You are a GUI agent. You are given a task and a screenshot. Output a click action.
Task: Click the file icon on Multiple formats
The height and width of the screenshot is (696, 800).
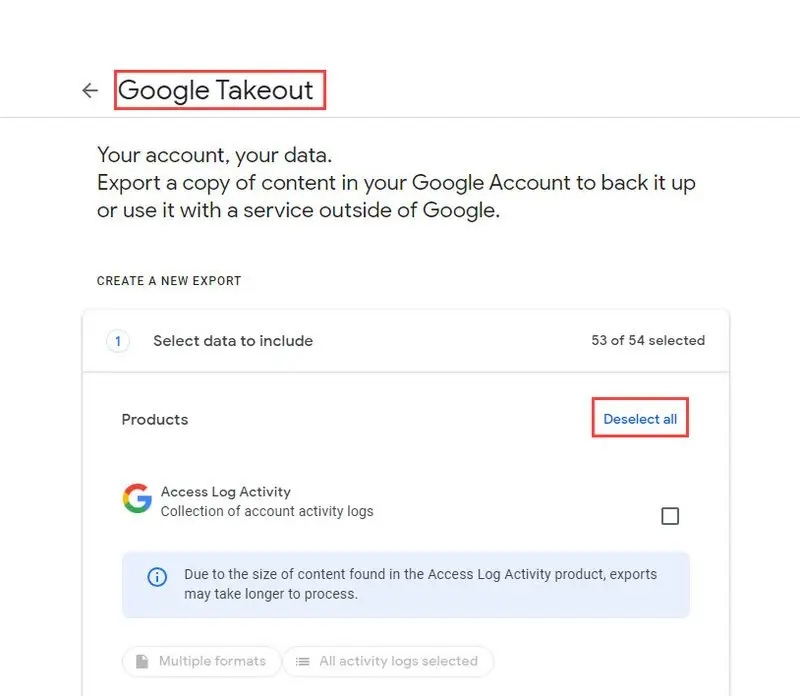tap(142, 661)
